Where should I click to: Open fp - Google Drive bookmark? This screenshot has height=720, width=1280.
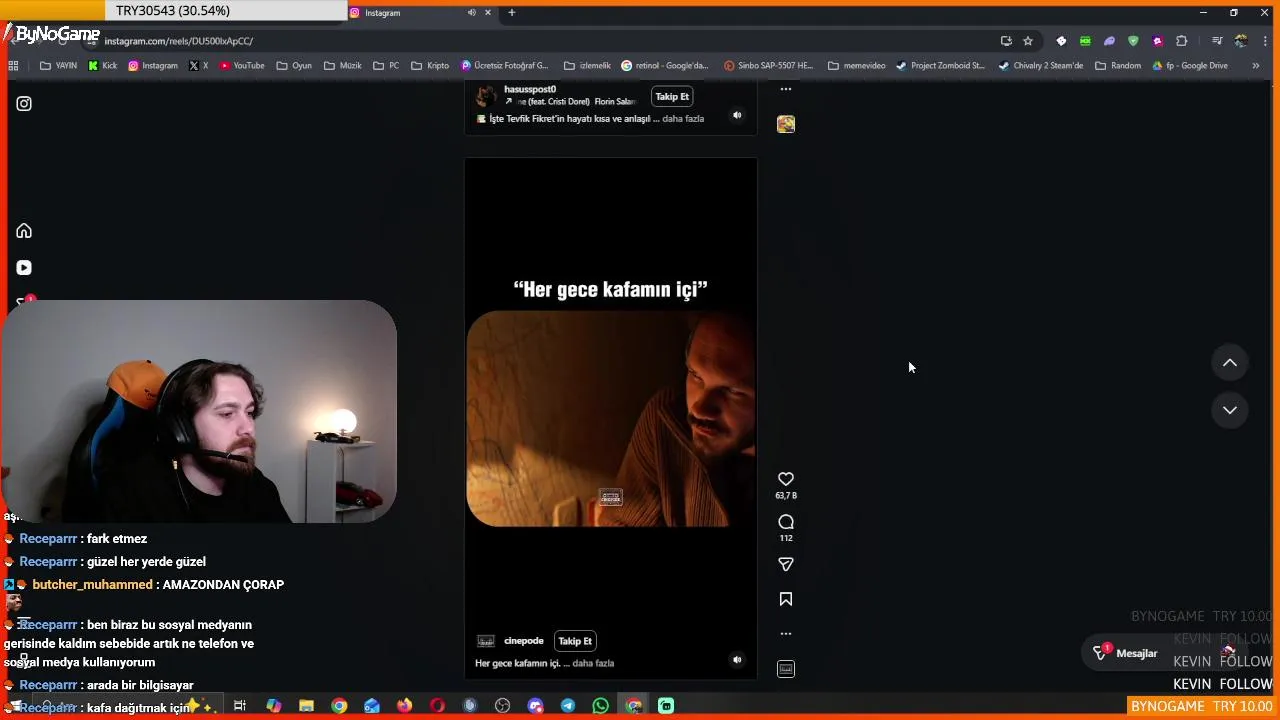click(x=1189, y=66)
